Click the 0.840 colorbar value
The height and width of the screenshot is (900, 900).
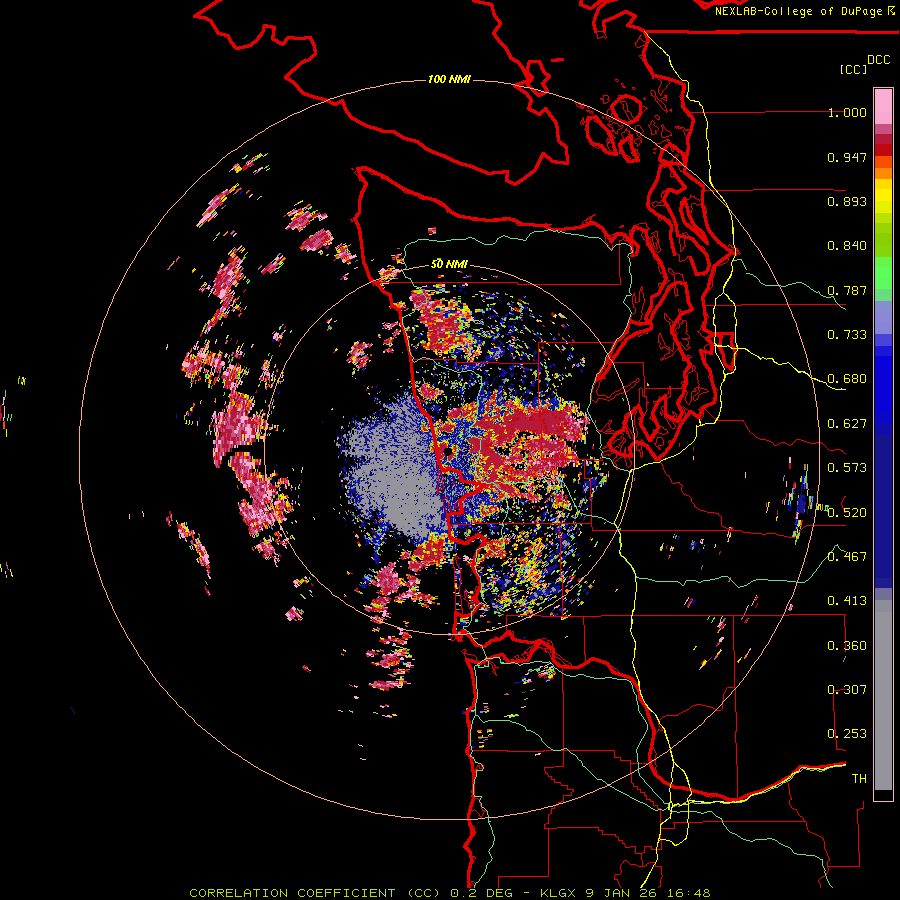point(847,246)
